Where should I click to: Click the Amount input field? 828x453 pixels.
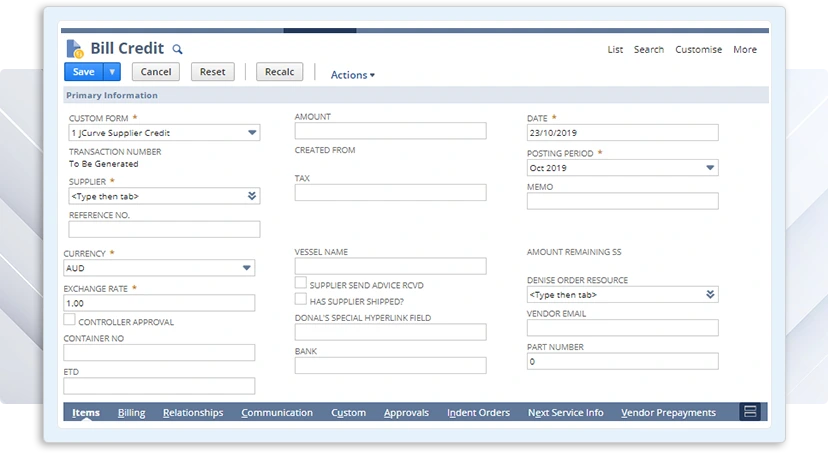pos(391,131)
